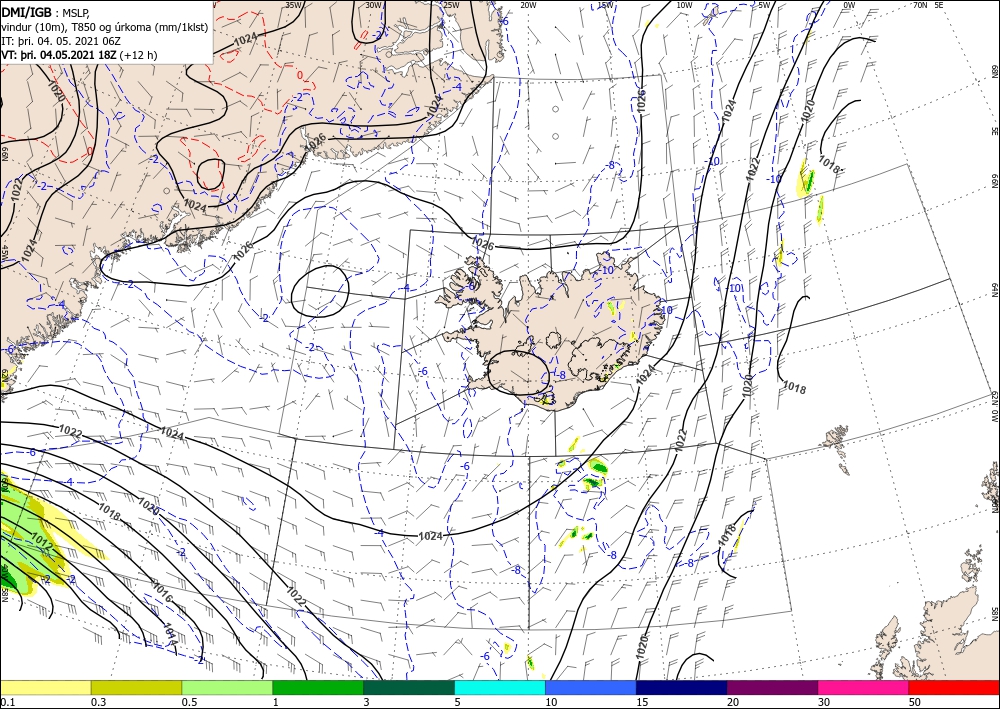Screen dimensions: 1000x709
Task: Click the 0.1 legend value
Action: point(6,702)
